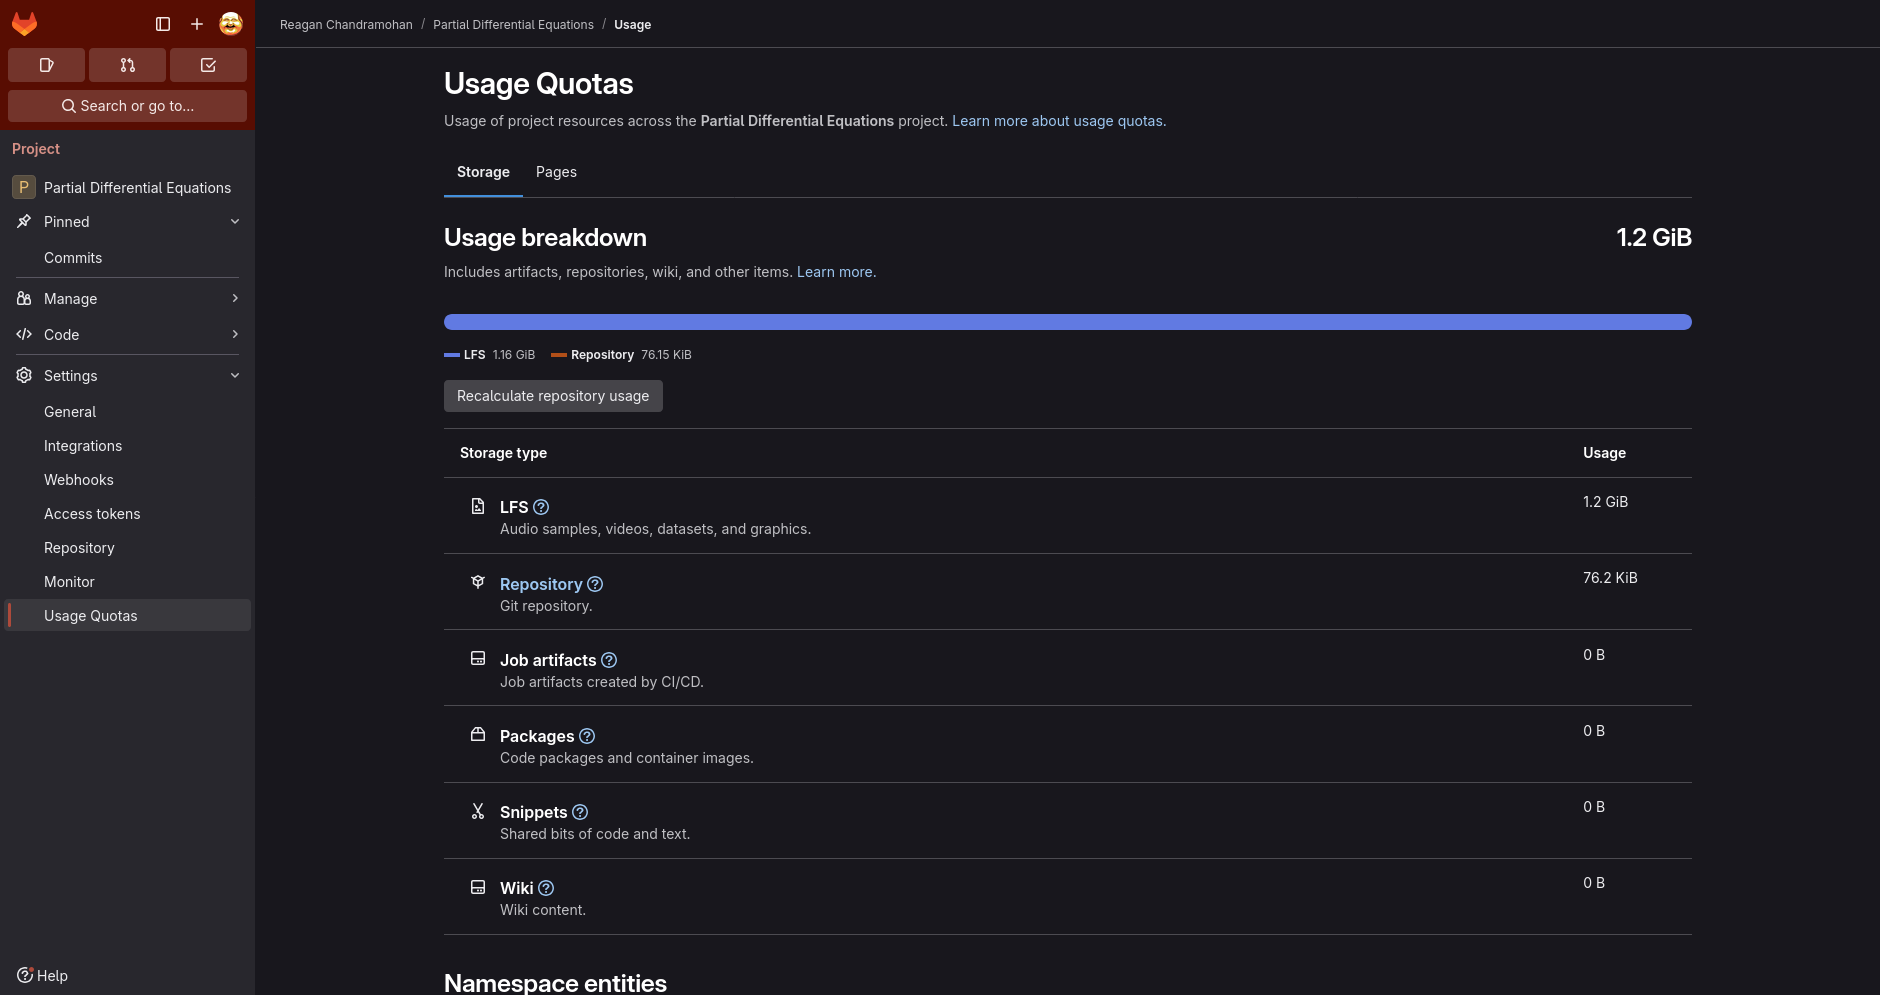Open the user avatar menu
The width and height of the screenshot is (1880, 995).
point(231,24)
